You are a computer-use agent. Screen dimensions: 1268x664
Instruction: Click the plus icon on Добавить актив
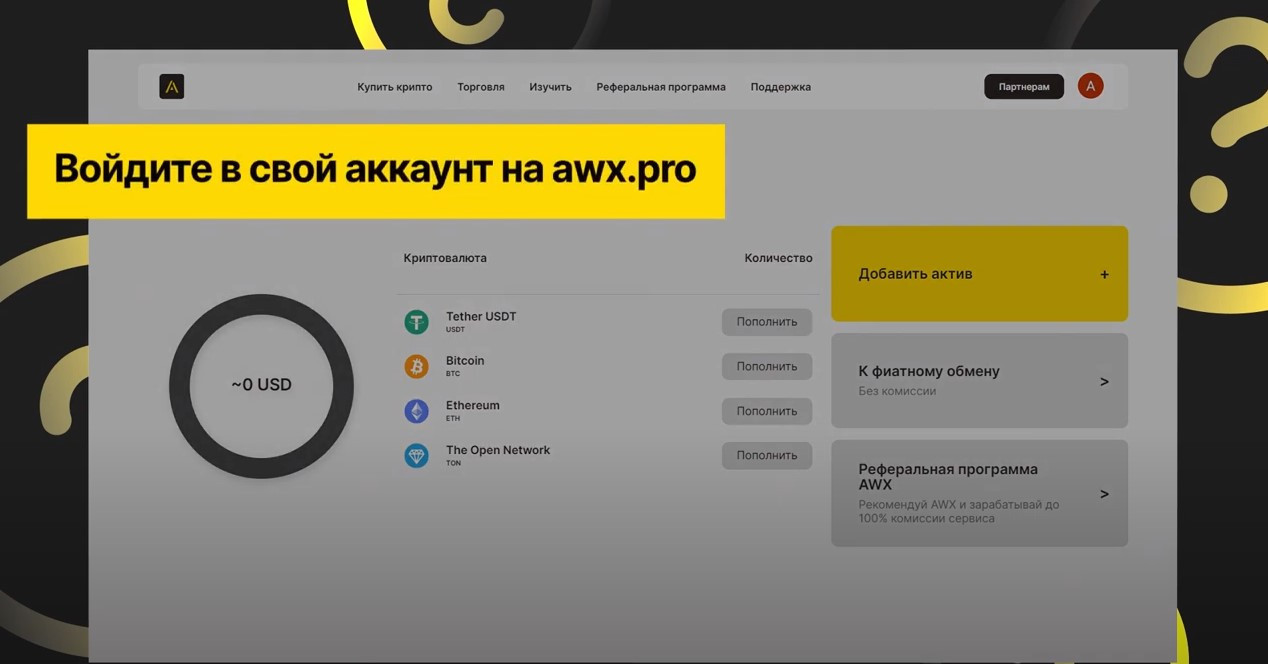[x=1104, y=274]
